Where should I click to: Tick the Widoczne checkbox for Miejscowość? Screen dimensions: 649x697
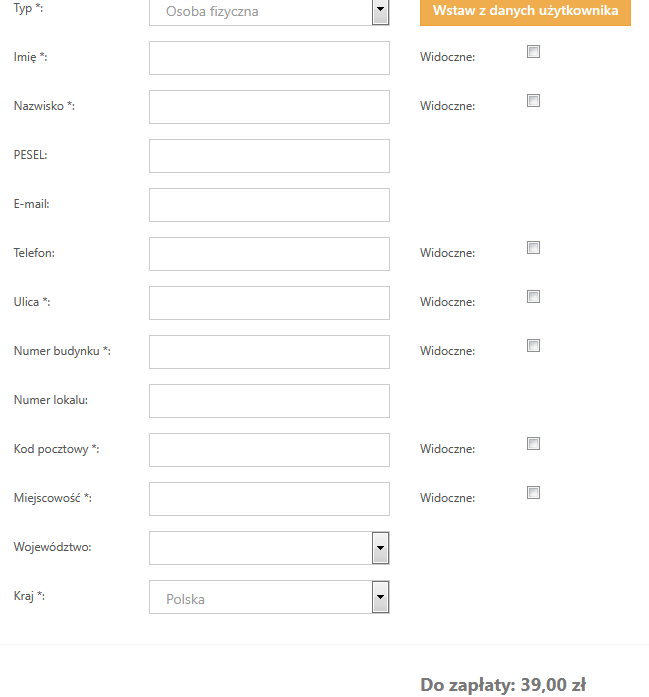click(x=534, y=493)
